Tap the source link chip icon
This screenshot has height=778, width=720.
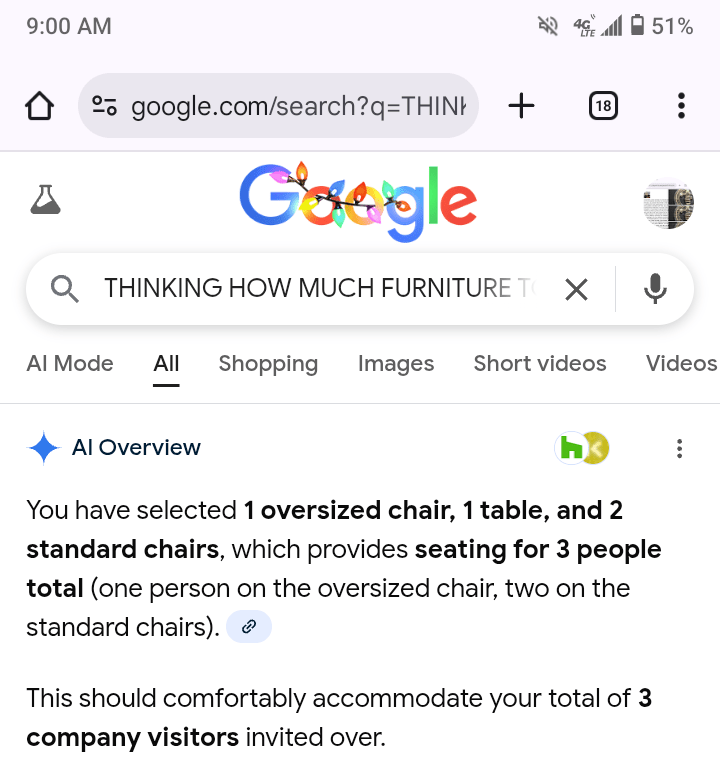(249, 627)
